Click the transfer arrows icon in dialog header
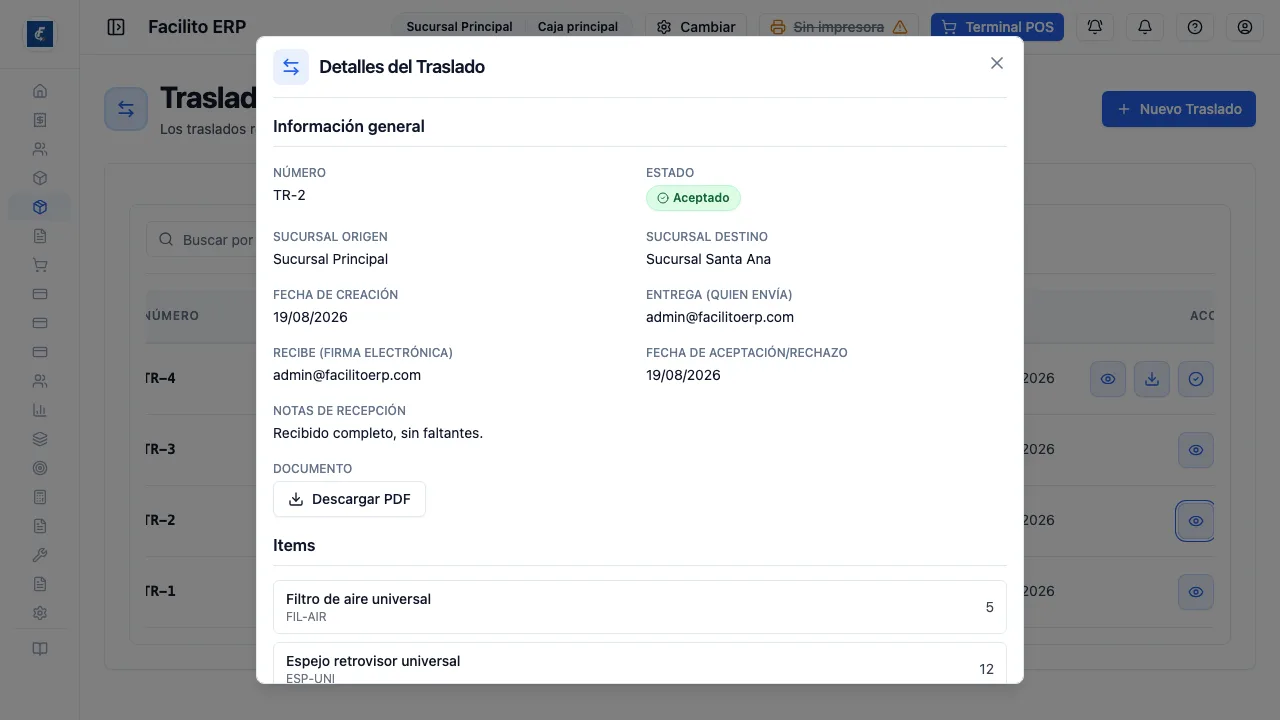1280x720 pixels. [x=291, y=67]
